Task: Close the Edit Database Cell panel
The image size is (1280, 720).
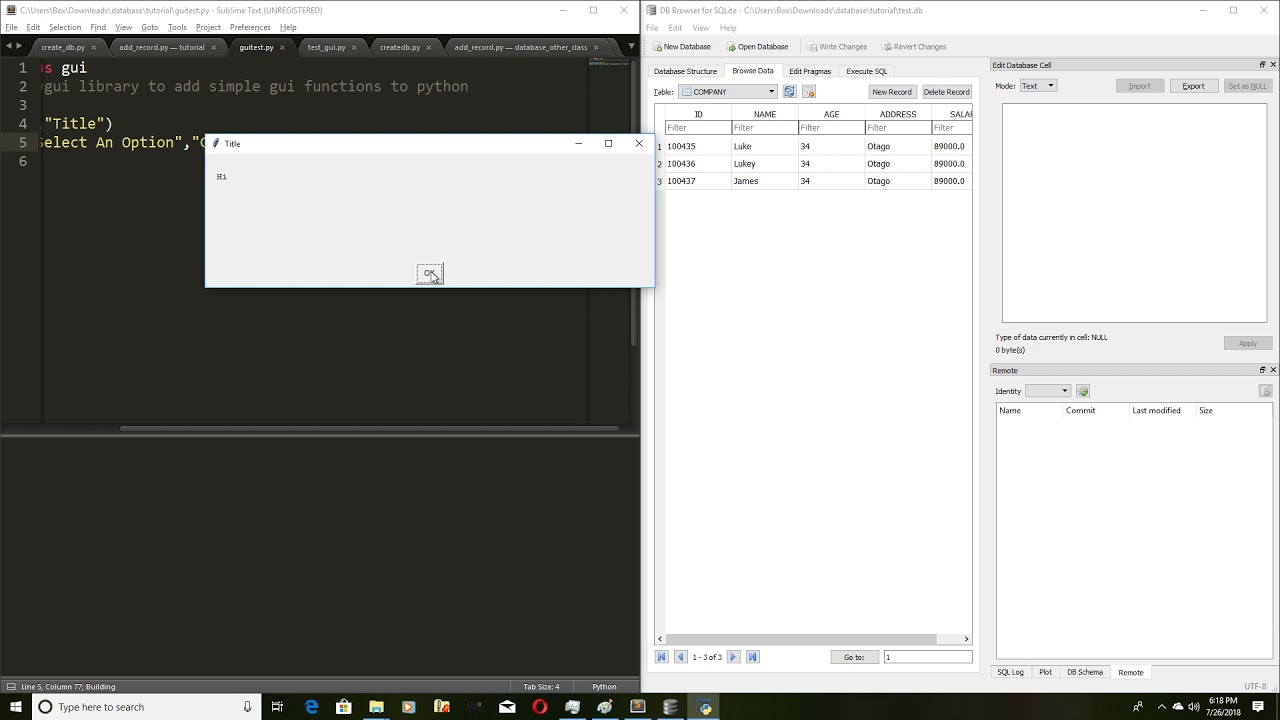Action: 1273,65
